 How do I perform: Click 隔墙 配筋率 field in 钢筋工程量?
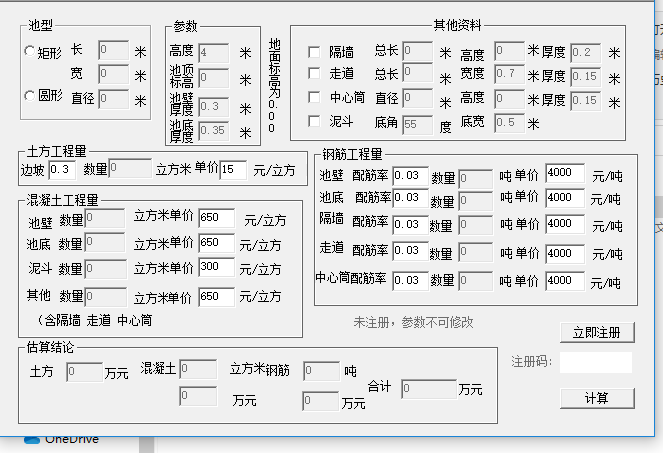pyautogui.click(x=411, y=225)
